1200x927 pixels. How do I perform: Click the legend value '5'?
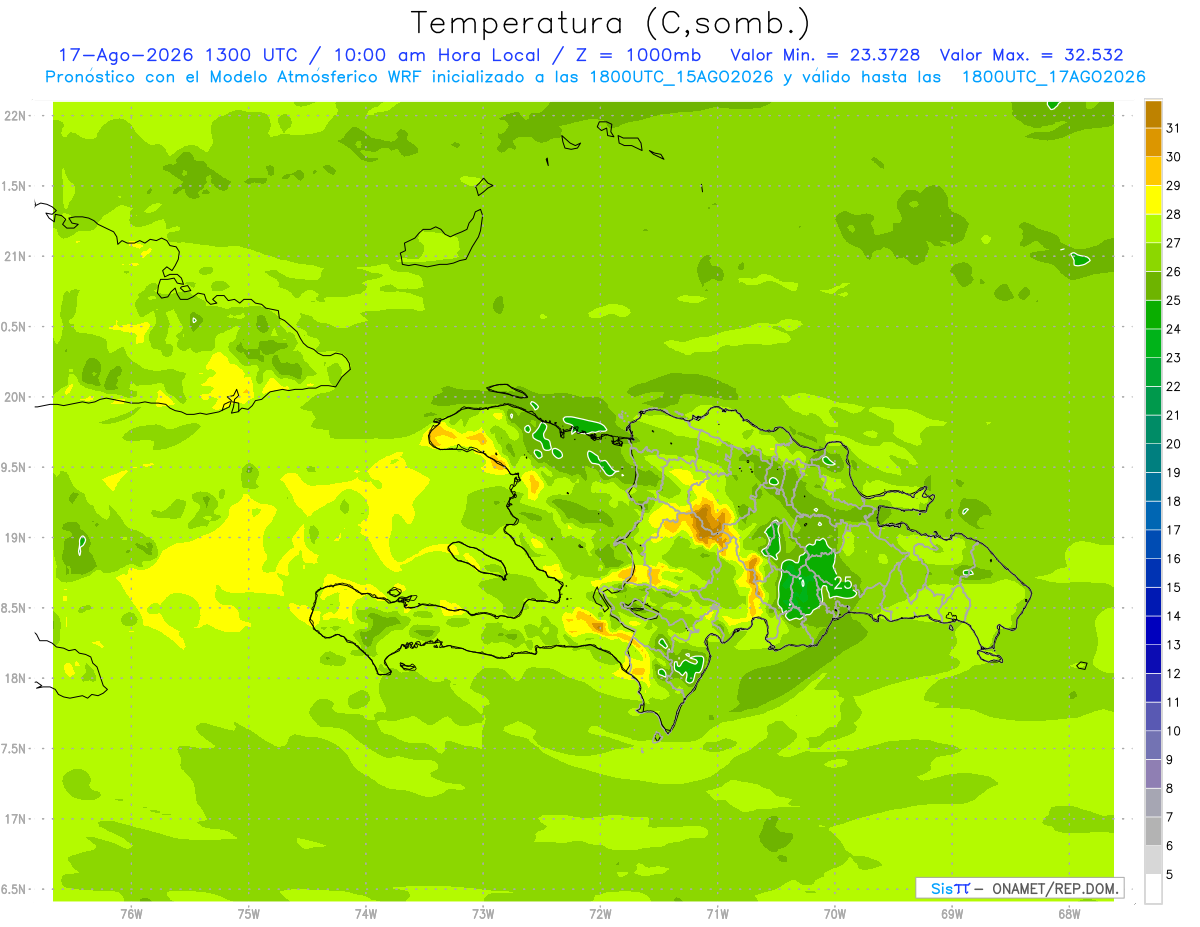pyautogui.click(x=1169, y=874)
